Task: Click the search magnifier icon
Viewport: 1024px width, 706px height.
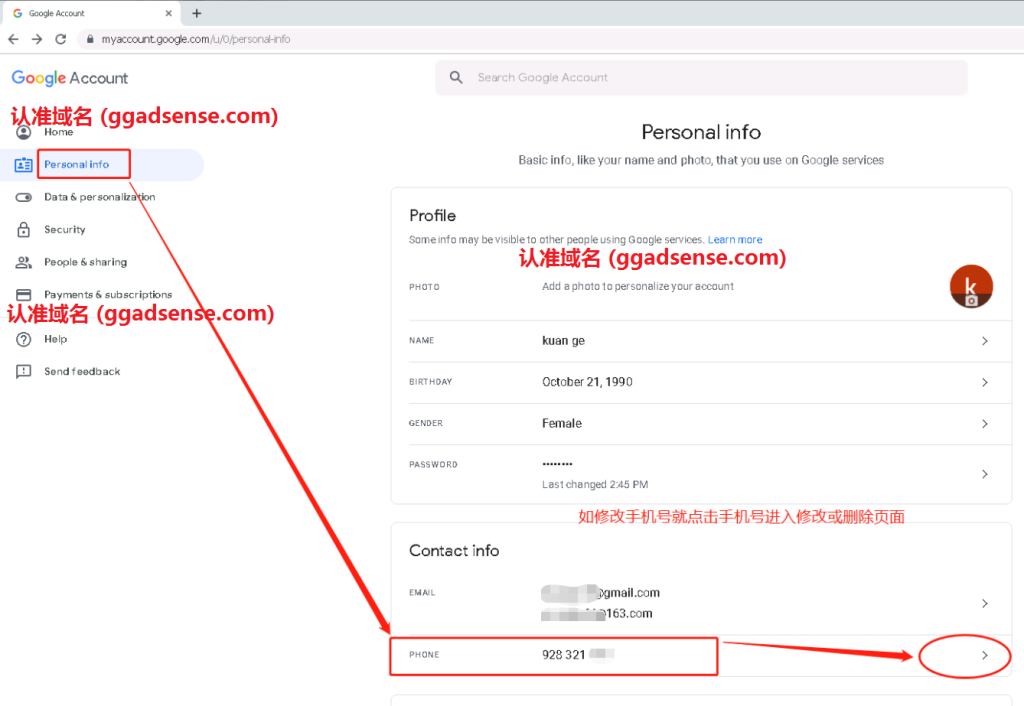Action: tap(457, 78)
